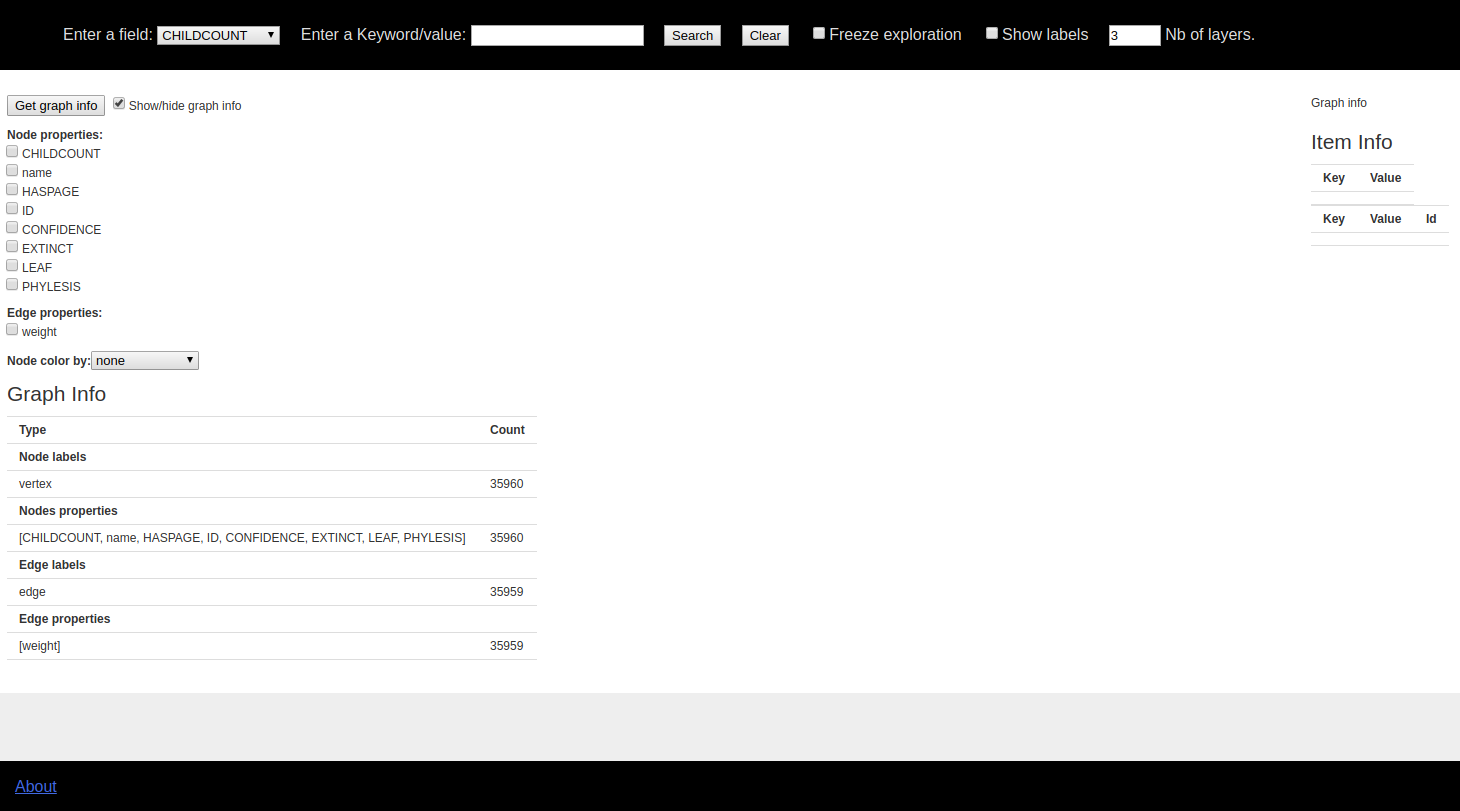
Task: Click the edge count 35959 in edge row
Action: tap(507, 592)
